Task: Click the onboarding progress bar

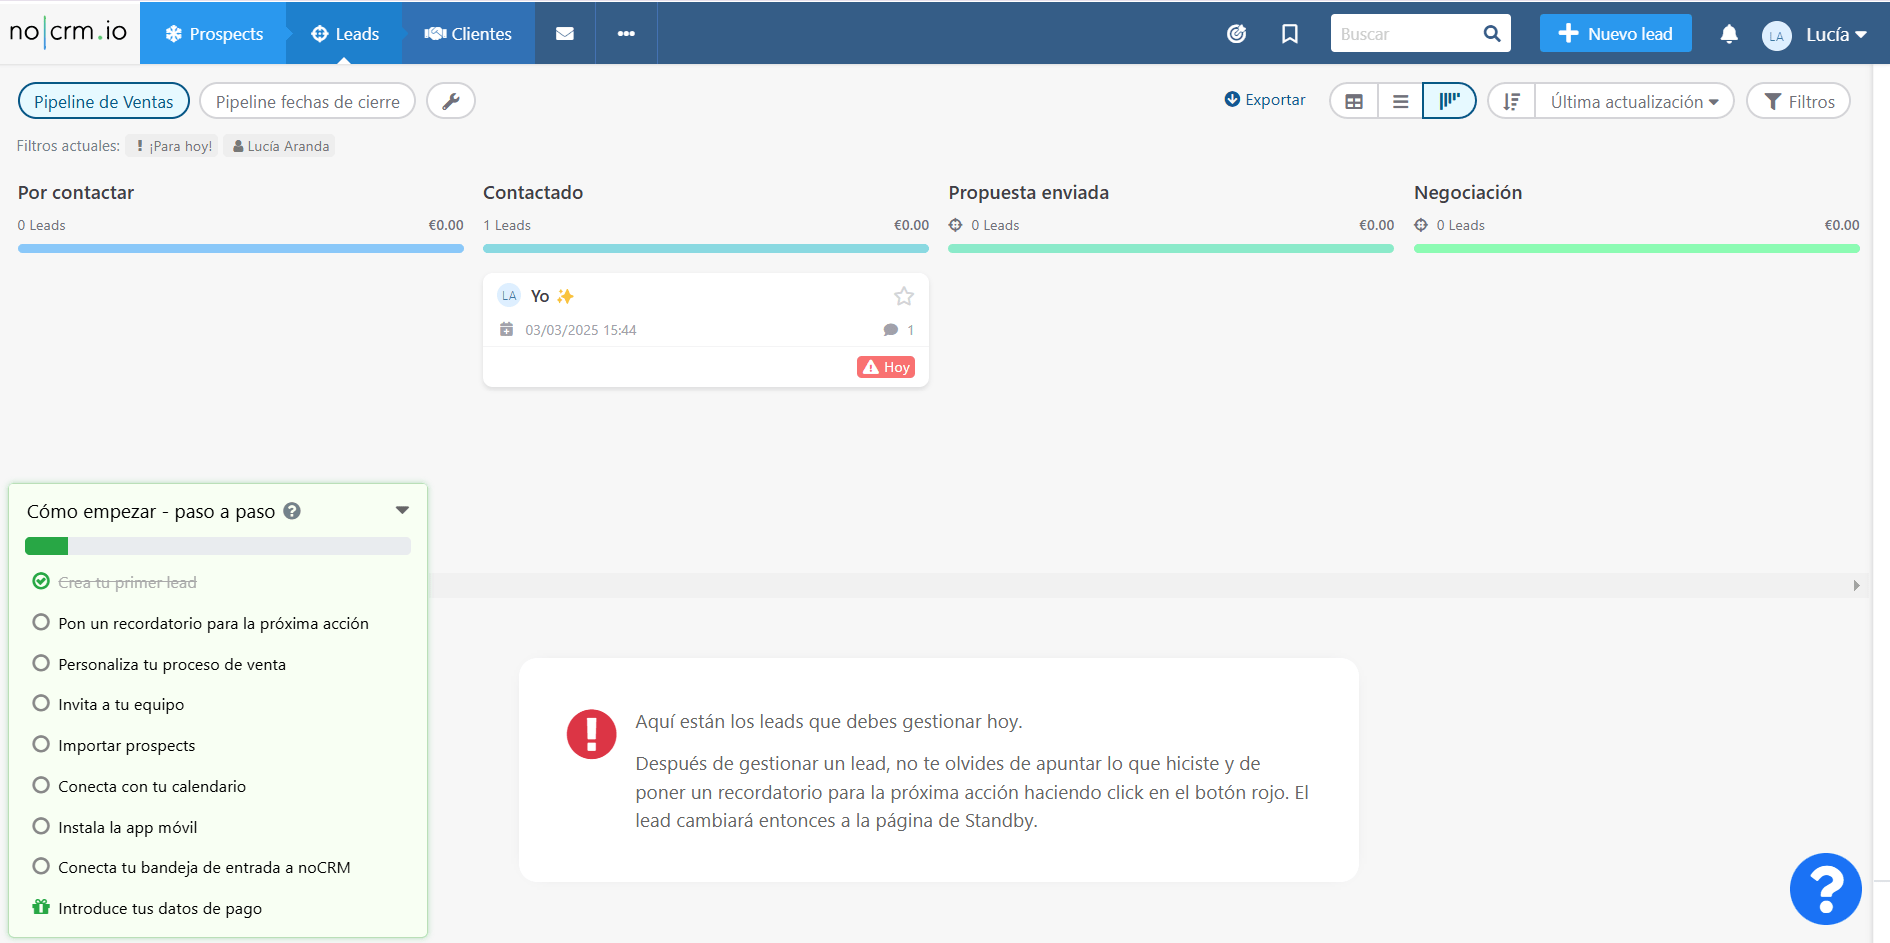Action: (217, 546)
